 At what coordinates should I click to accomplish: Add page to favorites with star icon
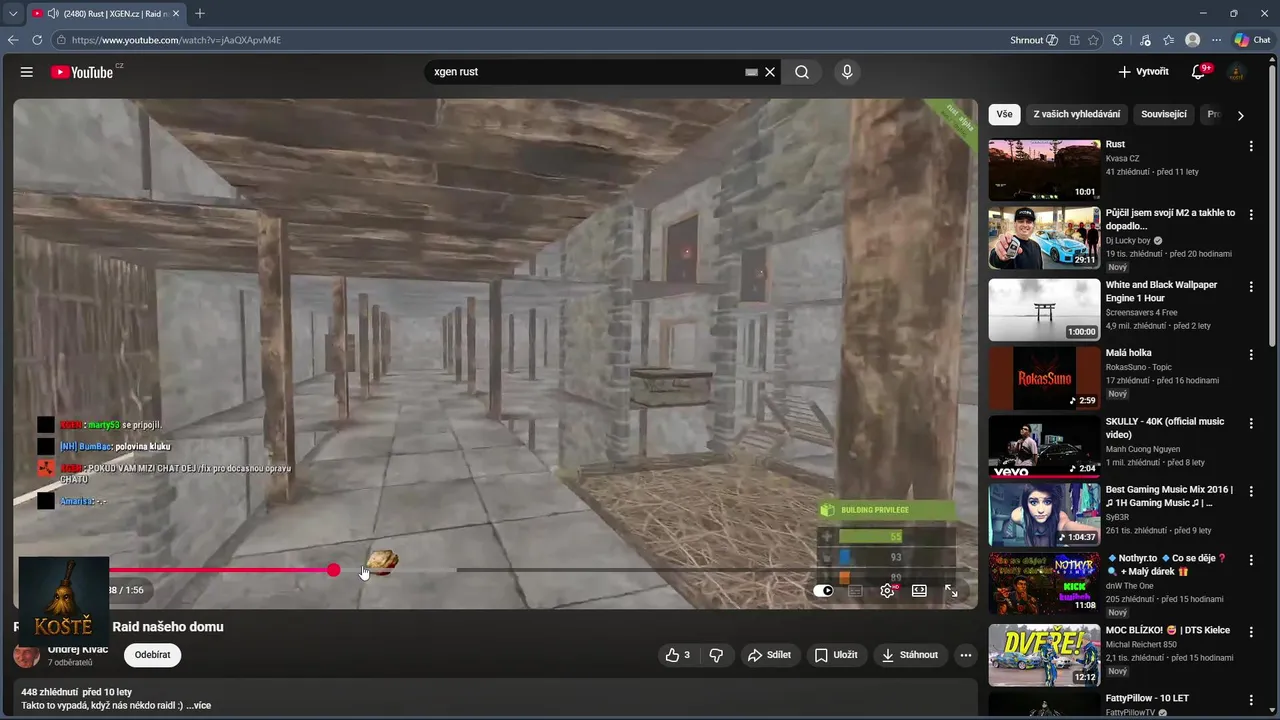pos(1093,40)
